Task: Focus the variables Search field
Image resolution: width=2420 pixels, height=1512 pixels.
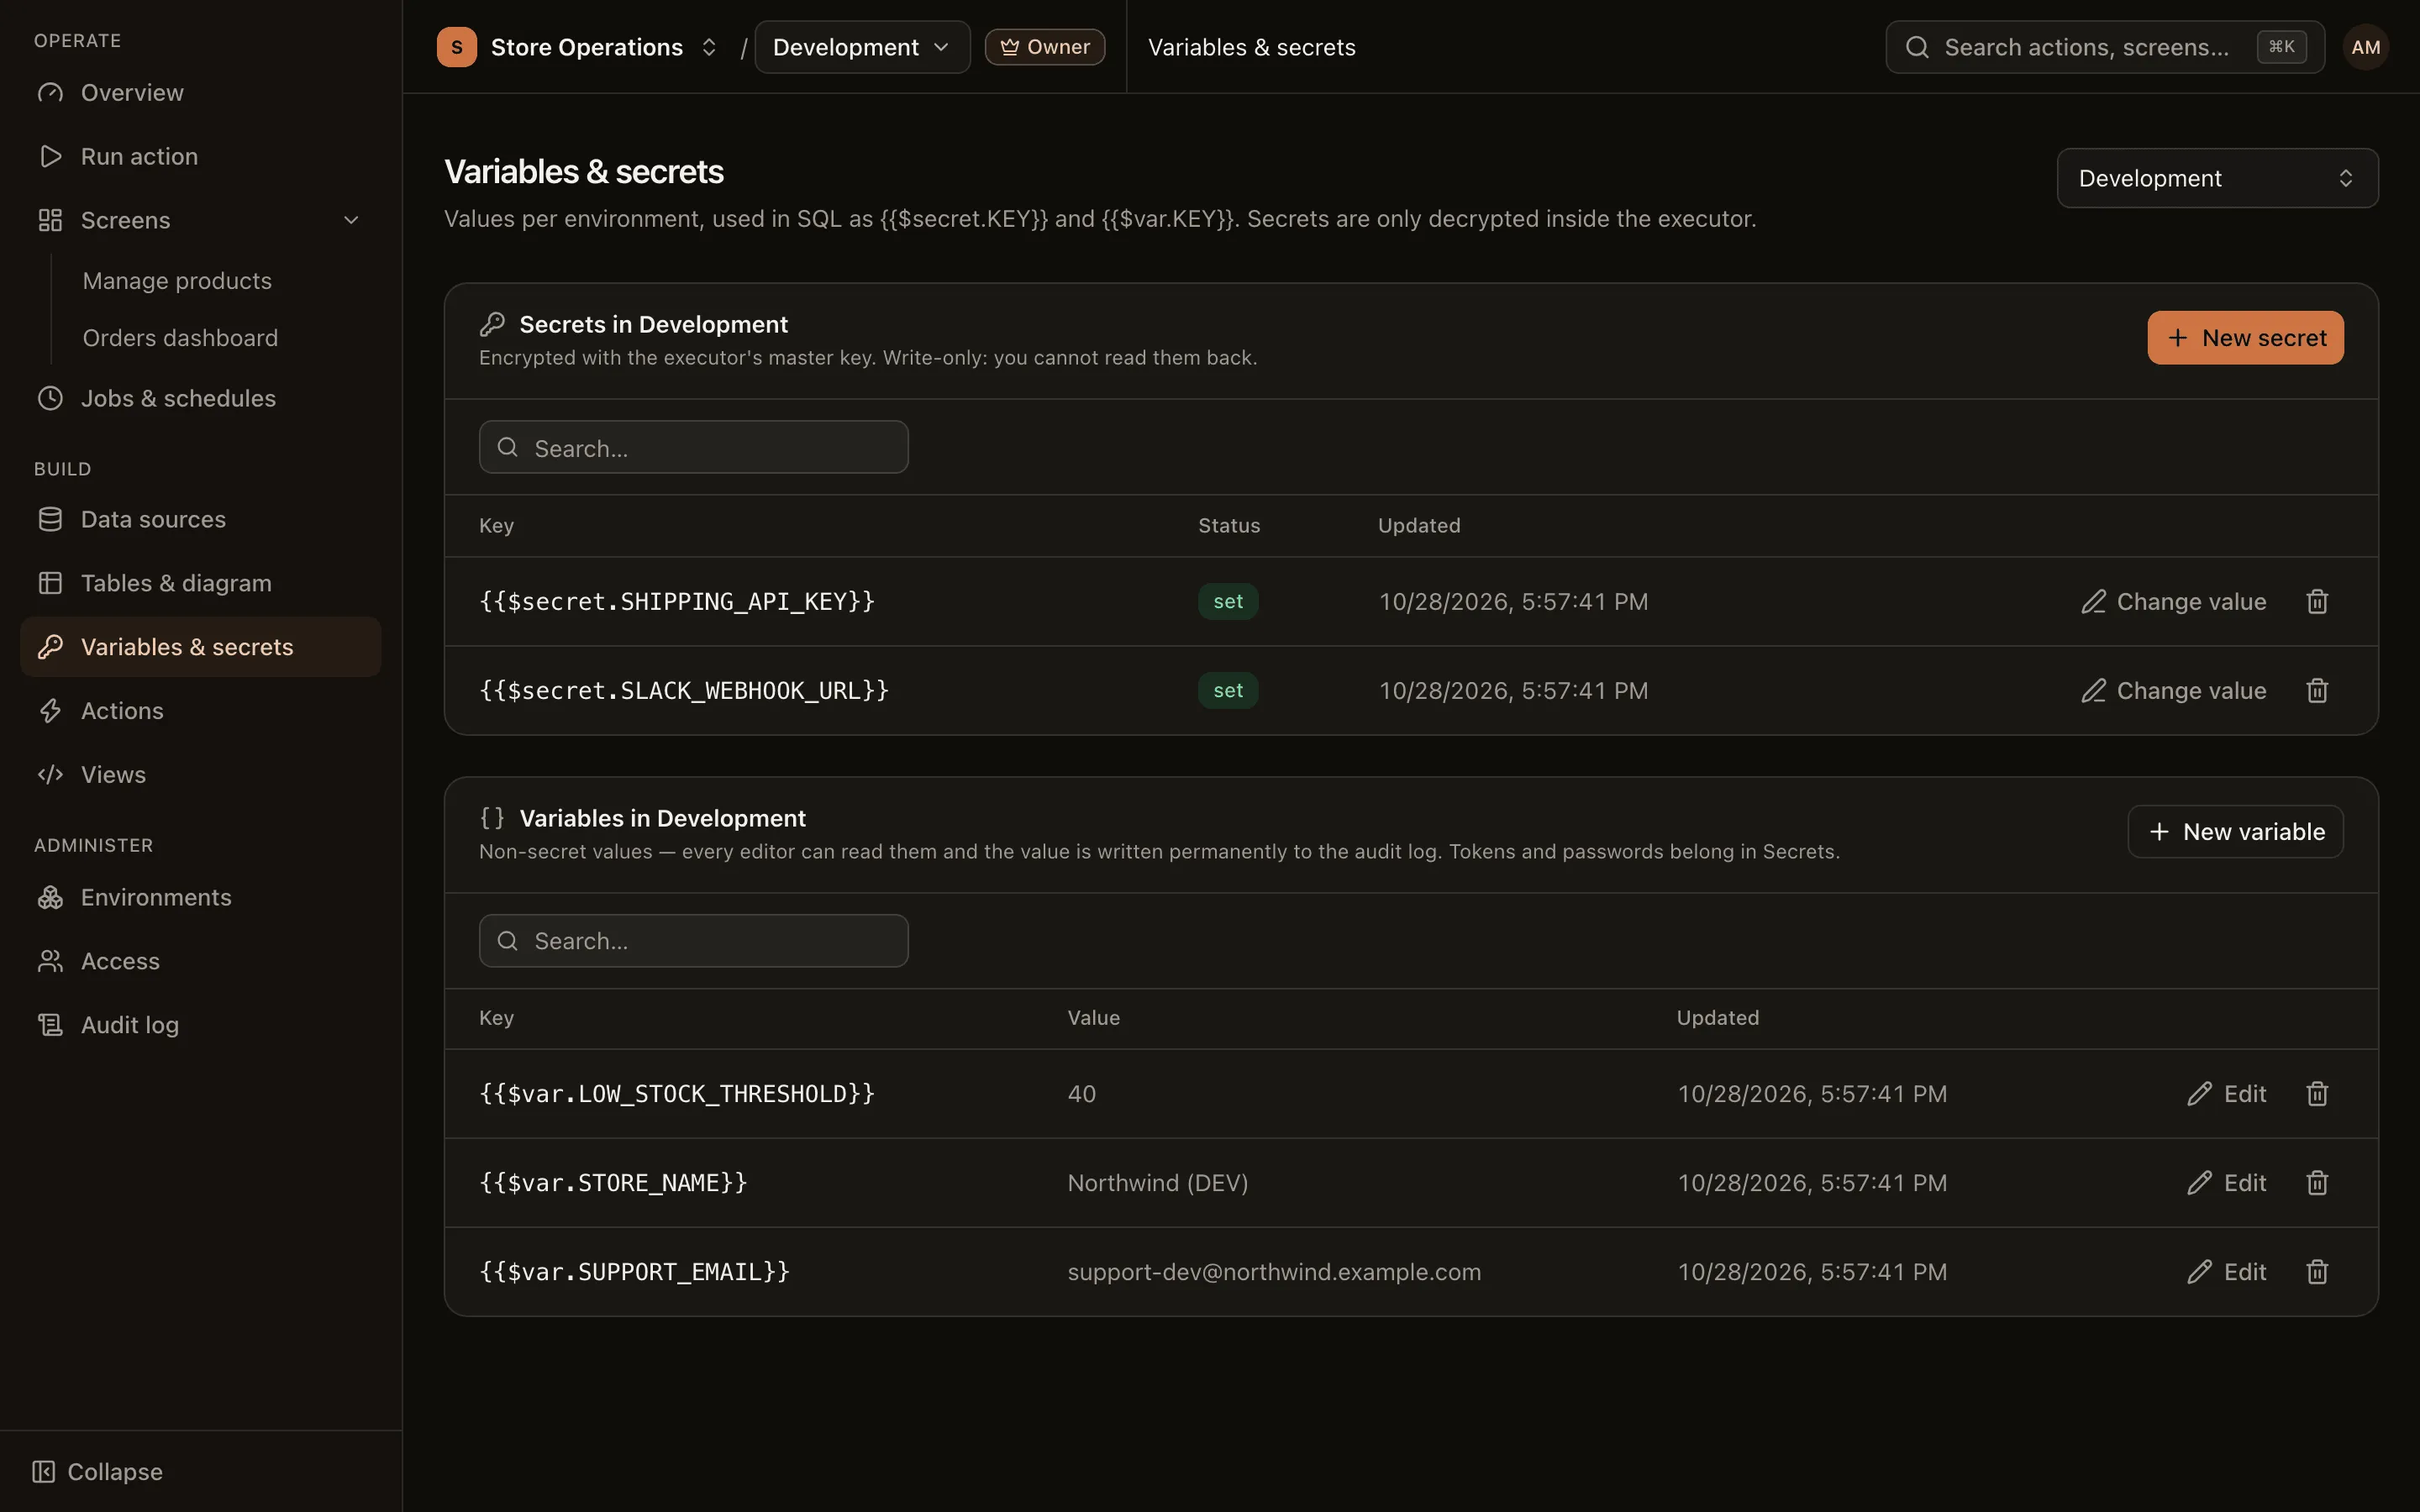Action: tap(693, 940)
